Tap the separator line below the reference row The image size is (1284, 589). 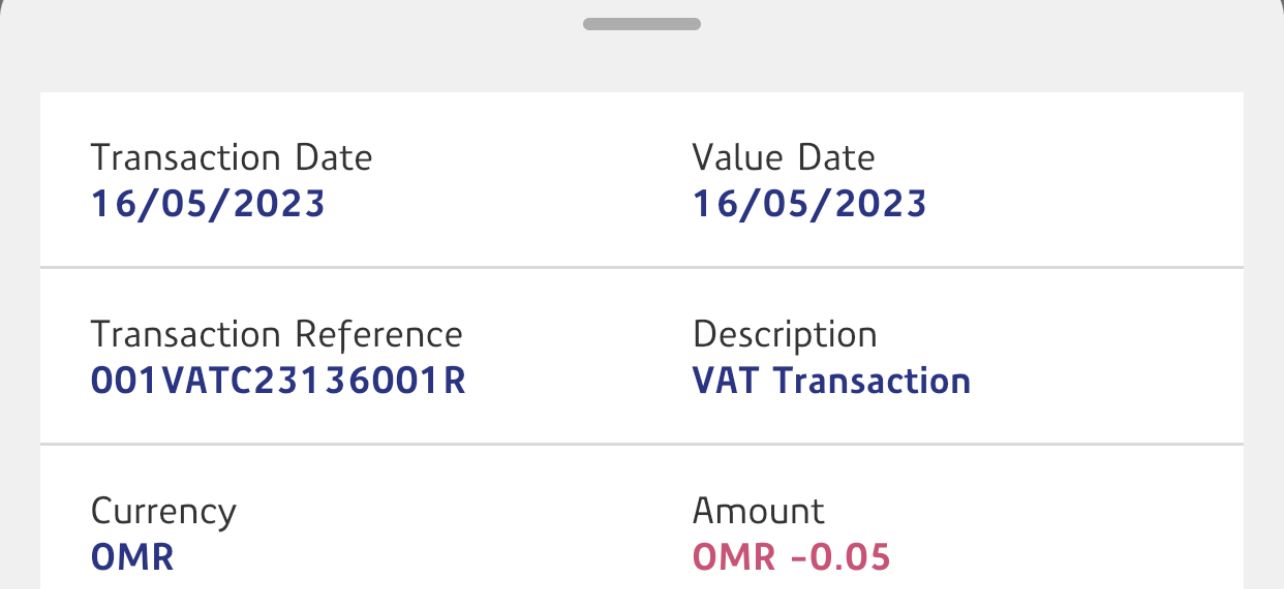coord(641,444)
